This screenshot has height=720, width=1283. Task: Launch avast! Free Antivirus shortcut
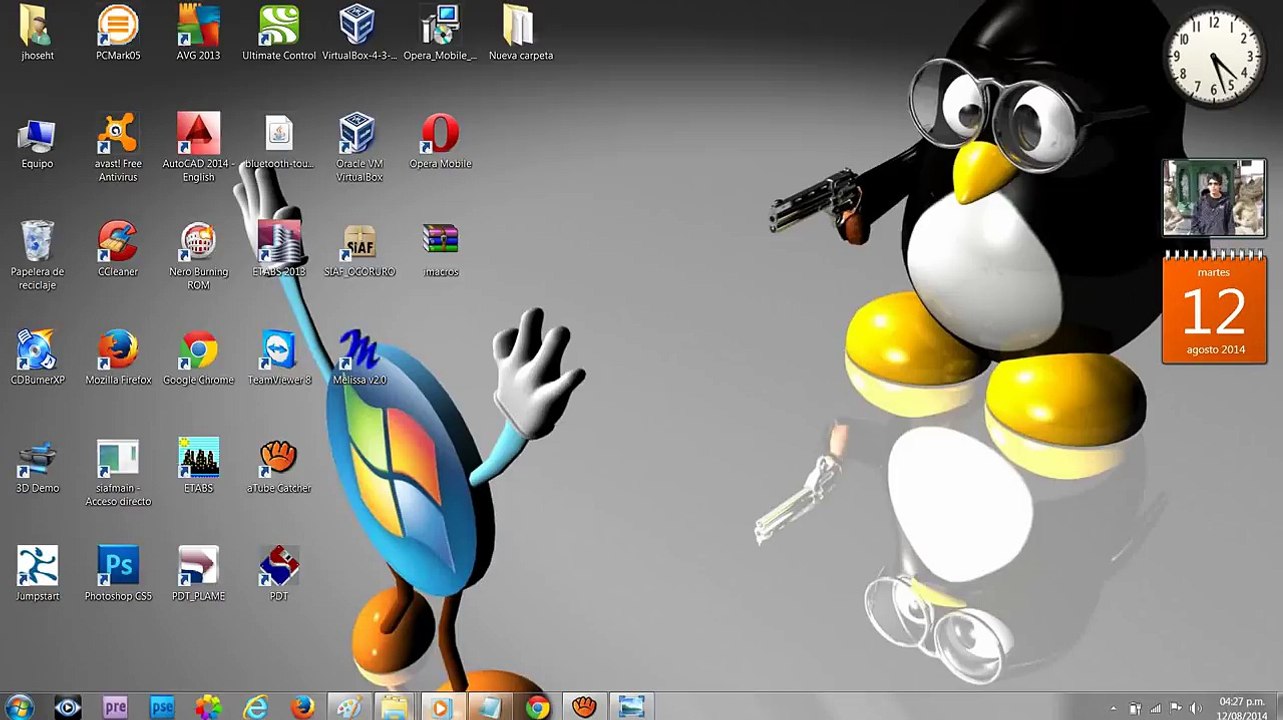(118, 148)
